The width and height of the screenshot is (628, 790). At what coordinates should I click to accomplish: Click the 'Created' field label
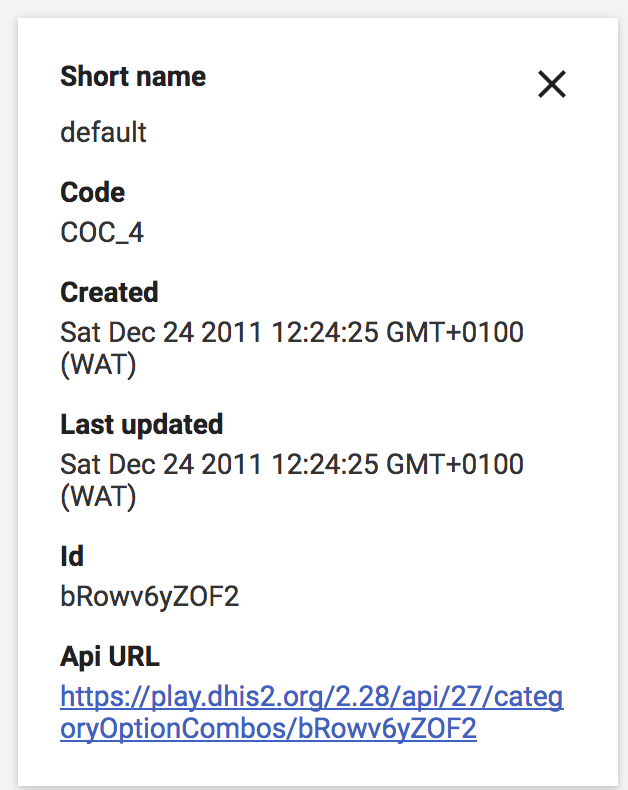[x=109, y=292]
